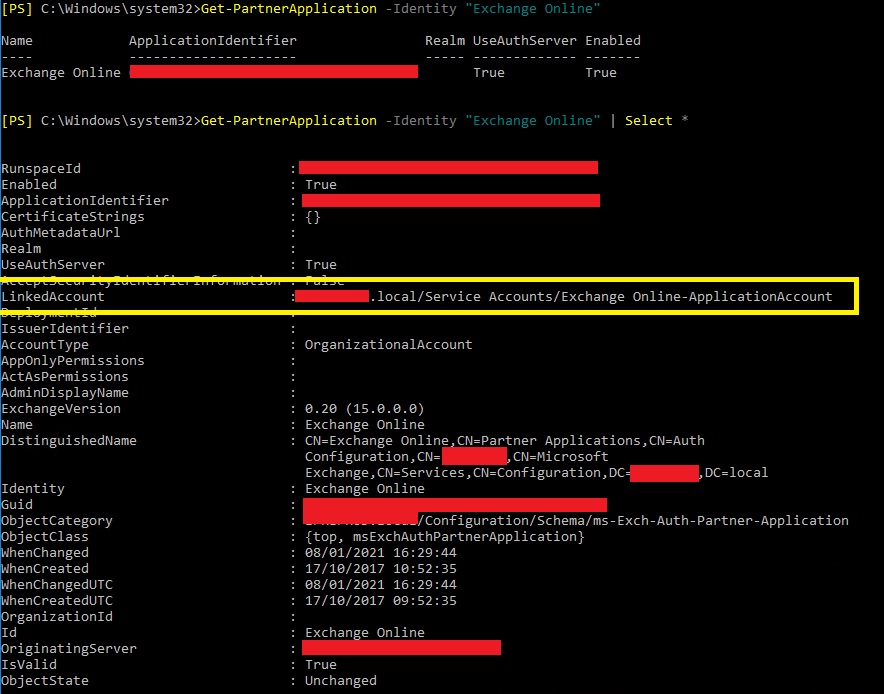The width and height of the screenshot is (884, 694).
Task: Click the 'True' value in the UseAuthServer property row
Action: tap(321, 264)
